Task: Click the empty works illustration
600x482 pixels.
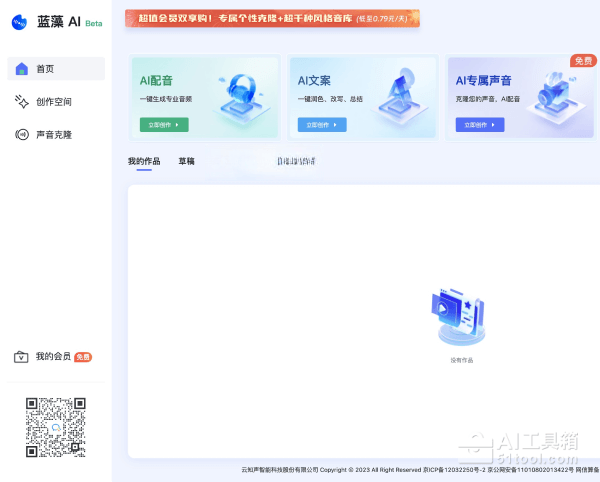Action: [460, 318]
